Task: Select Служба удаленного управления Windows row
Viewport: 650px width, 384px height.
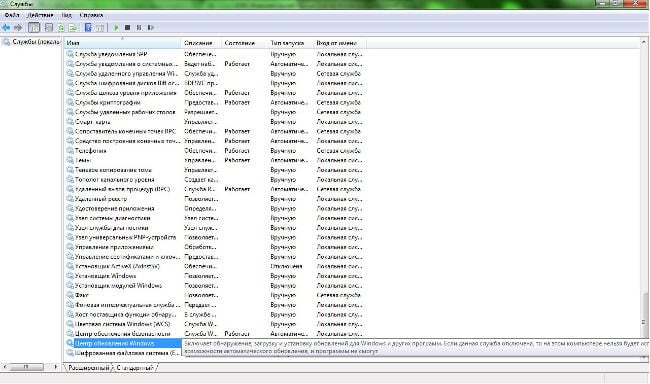Action: (215, 73)
